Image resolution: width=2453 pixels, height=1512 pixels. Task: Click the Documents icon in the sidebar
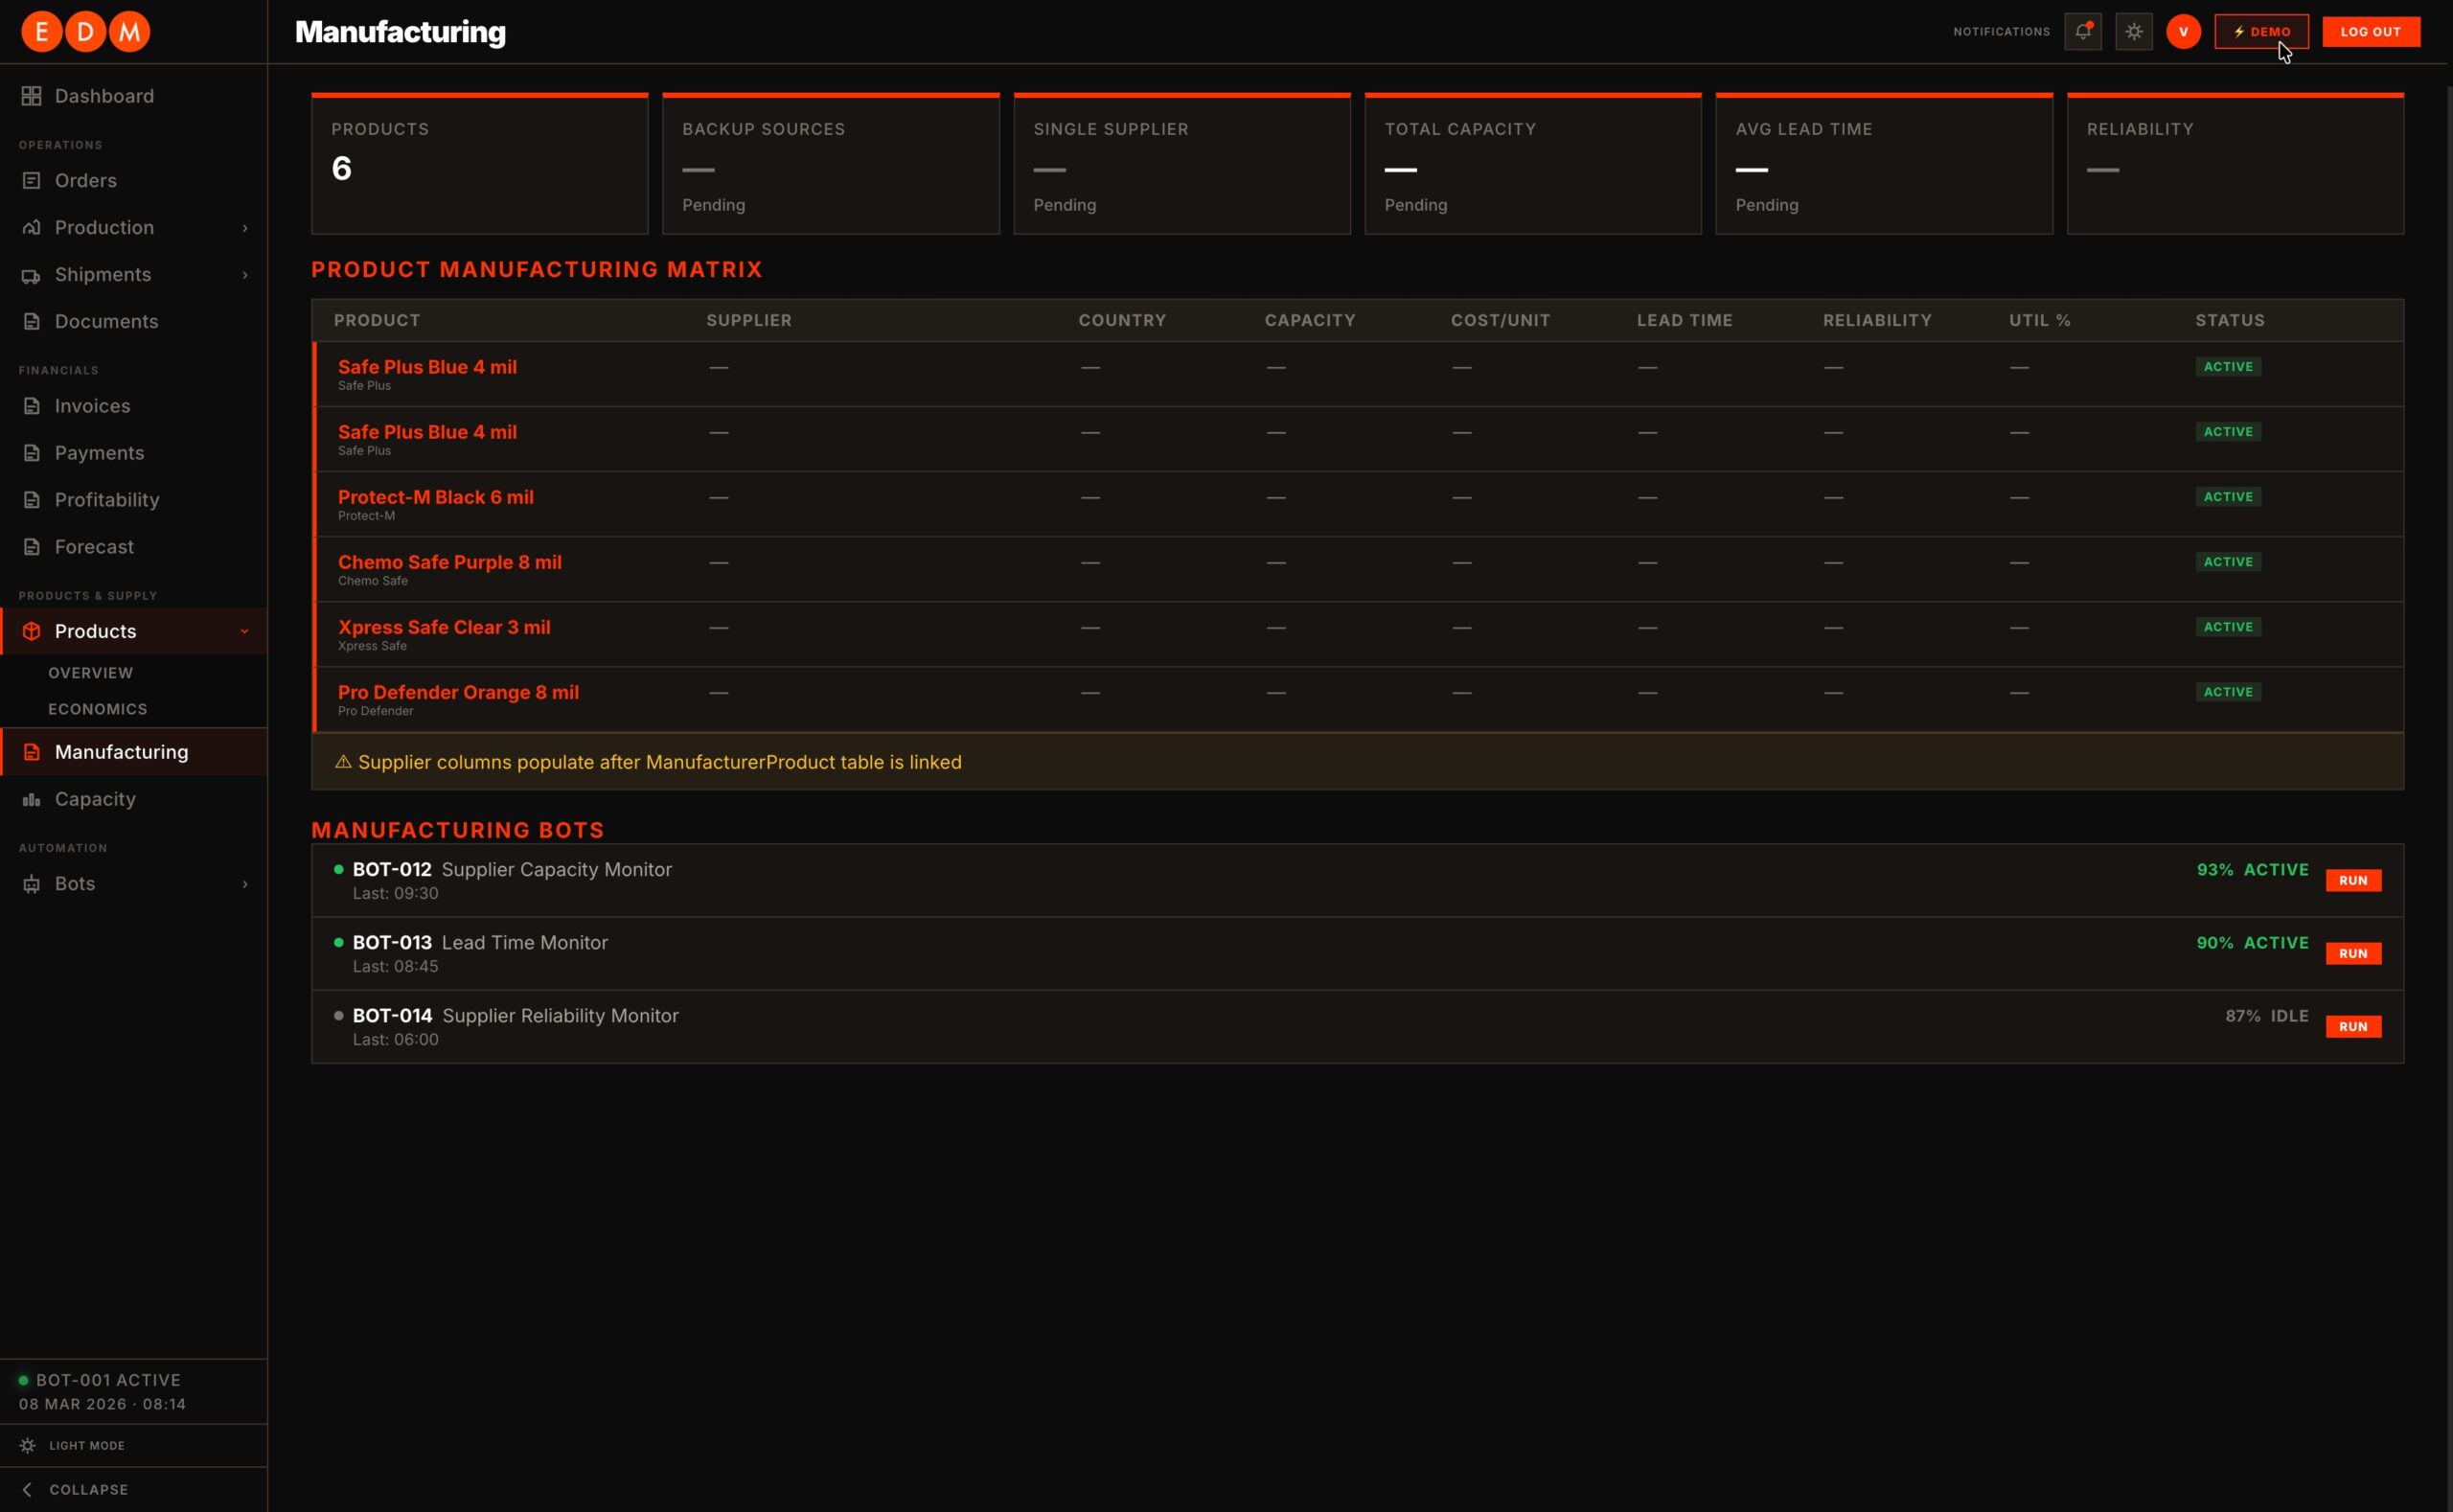click(31, 322)
